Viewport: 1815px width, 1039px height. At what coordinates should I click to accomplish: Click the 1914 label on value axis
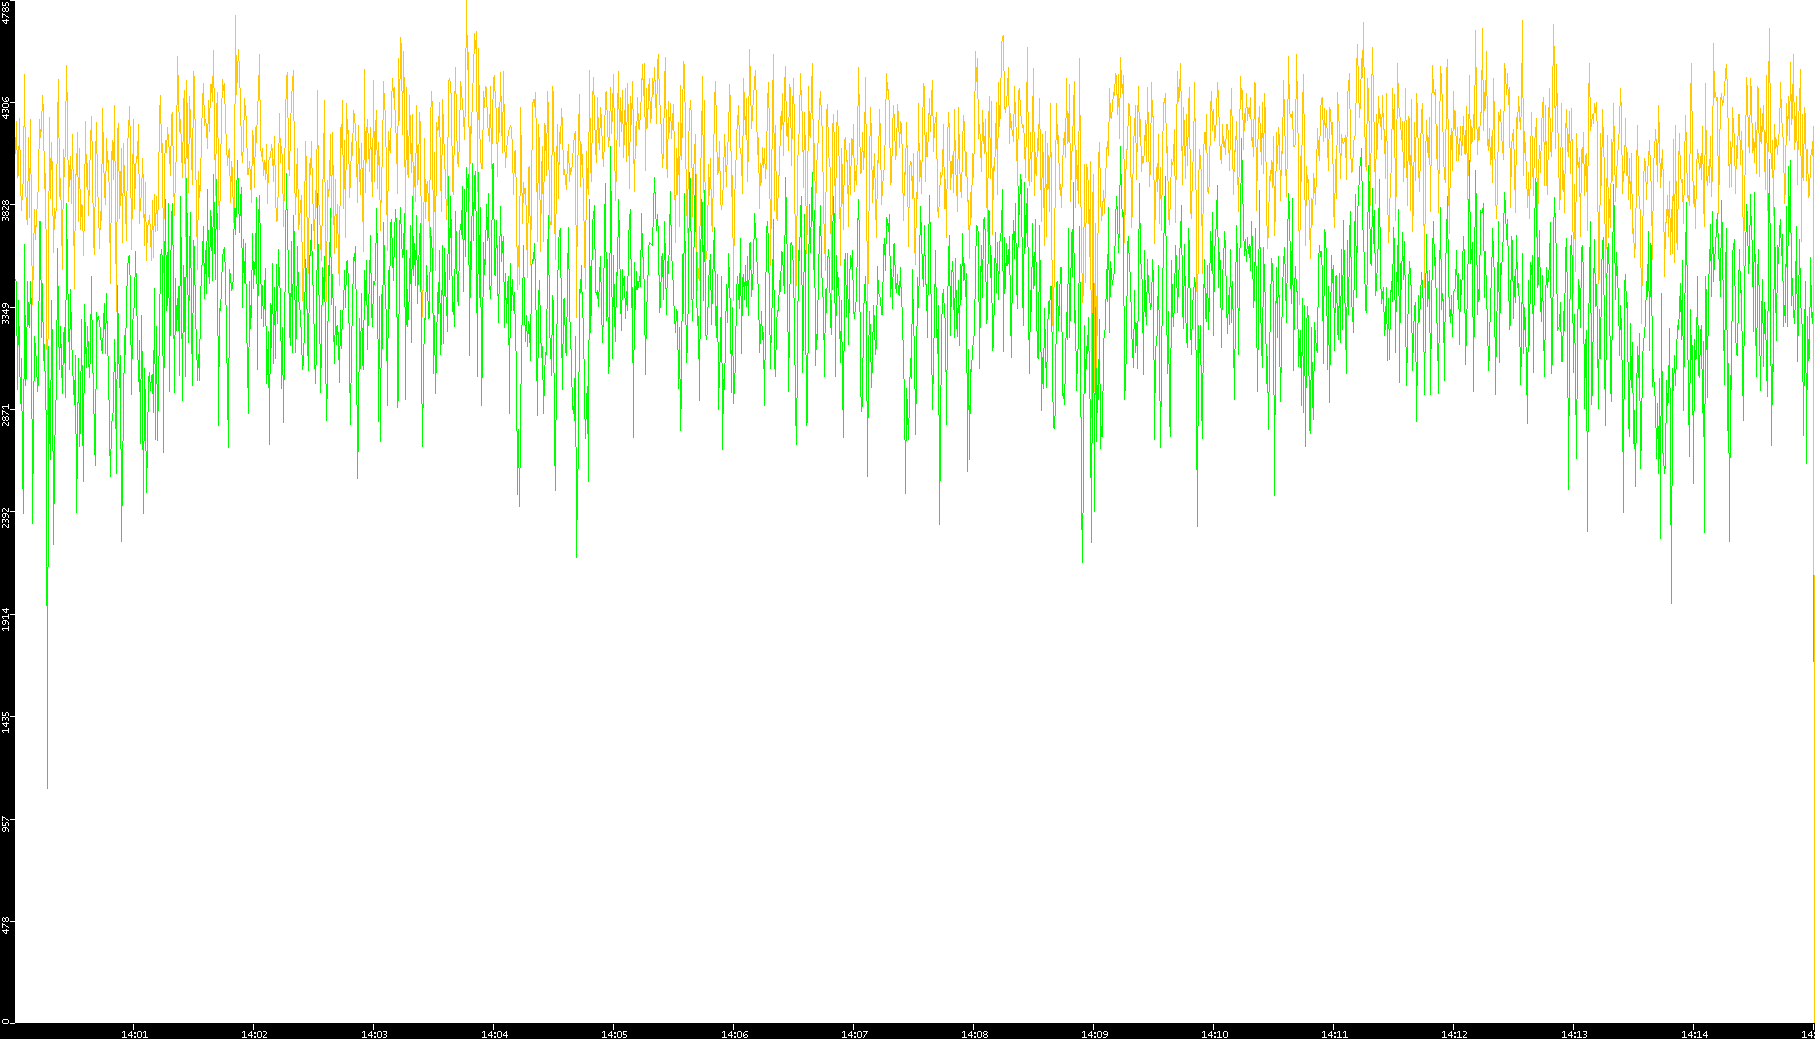(x=6, y=620)
